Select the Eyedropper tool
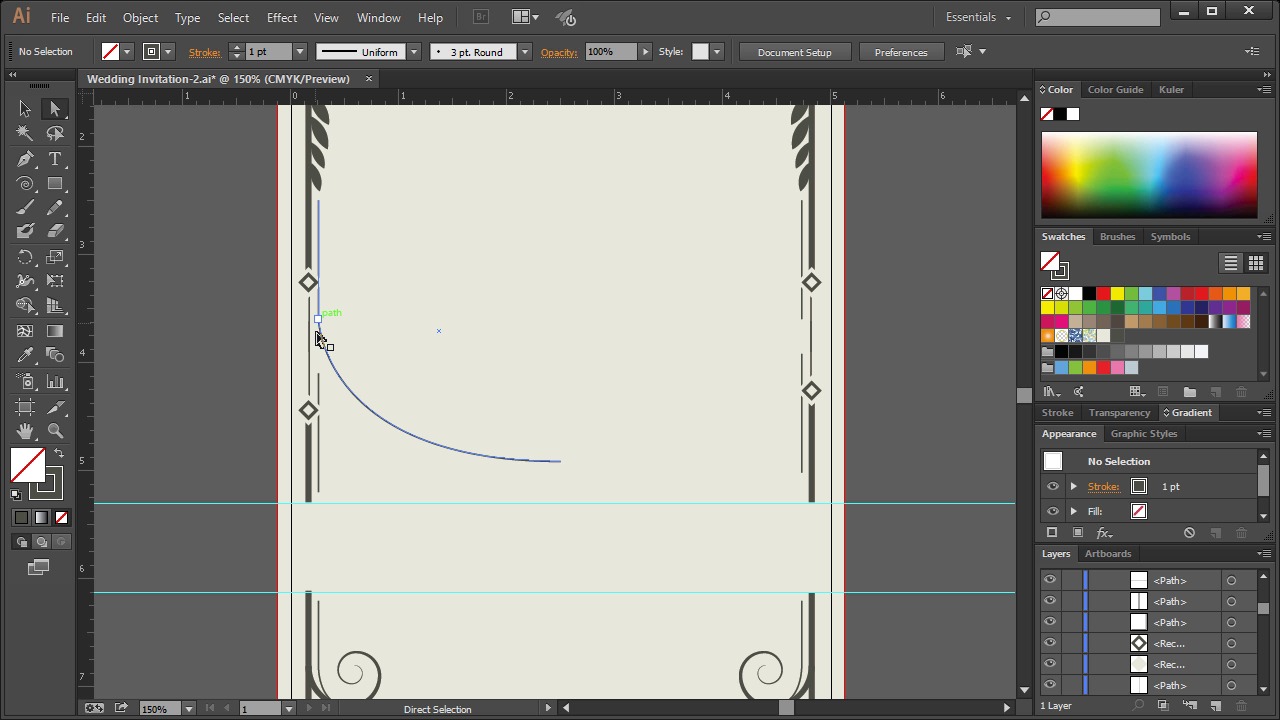This screenshot has height=720, width=1280. (25, 356)
